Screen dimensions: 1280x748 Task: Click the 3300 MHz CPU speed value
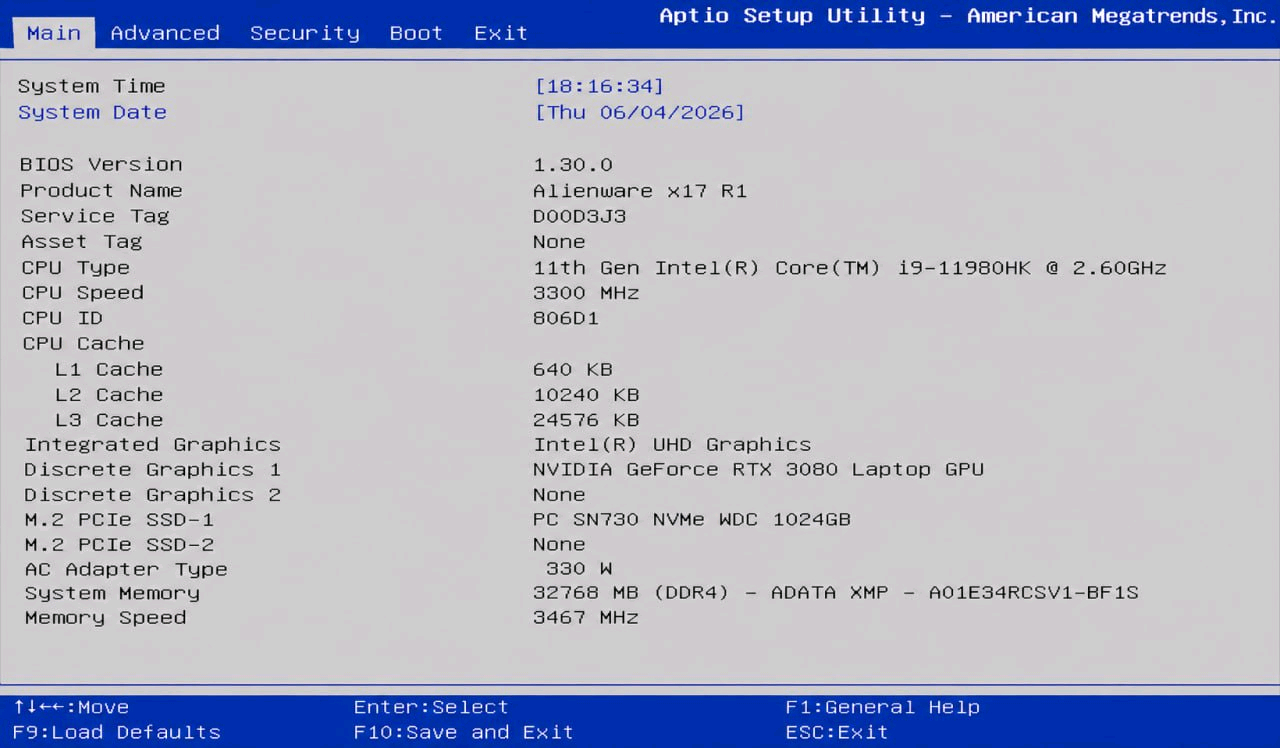pyautogui.click(x=586, y=292)
